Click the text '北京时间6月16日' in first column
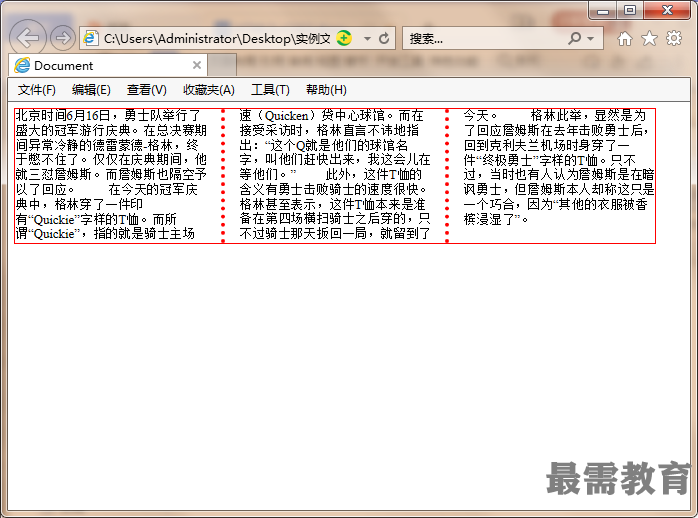Screen dimensions: 698x518 pos(63,116)
